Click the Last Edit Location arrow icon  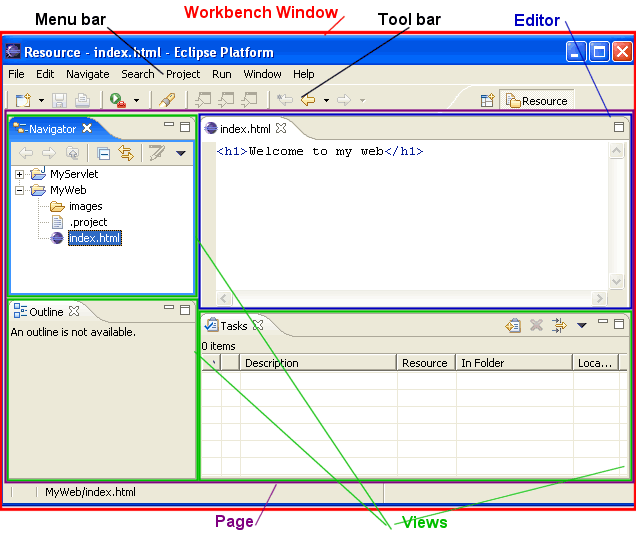[x=285, y=99]
